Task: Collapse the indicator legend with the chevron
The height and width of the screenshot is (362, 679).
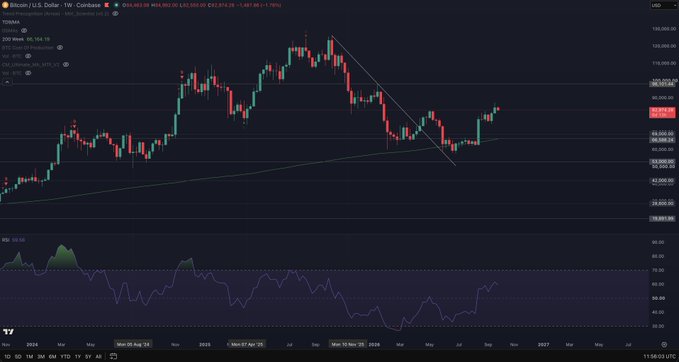Action: 7,82
